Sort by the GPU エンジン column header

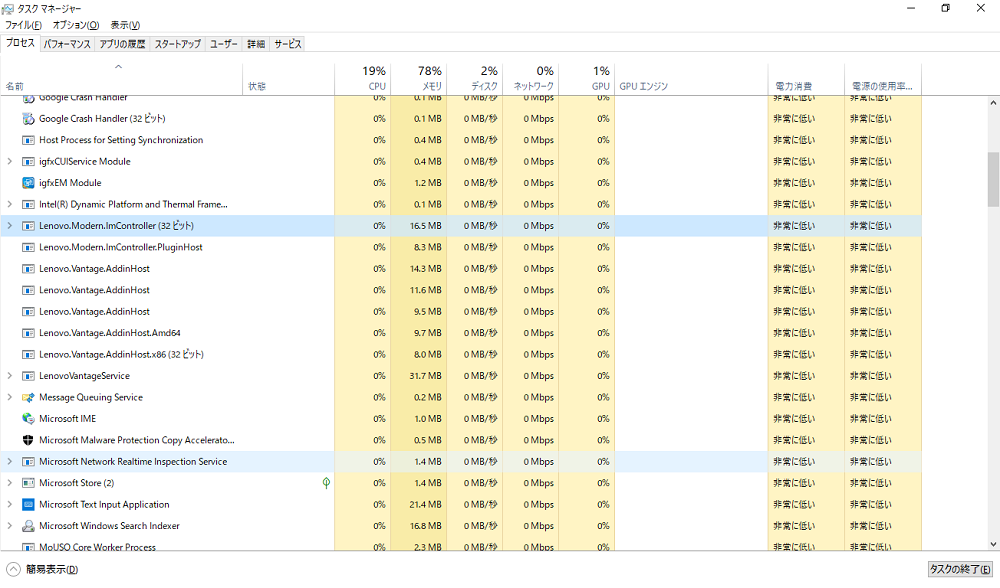coord(691,80)
